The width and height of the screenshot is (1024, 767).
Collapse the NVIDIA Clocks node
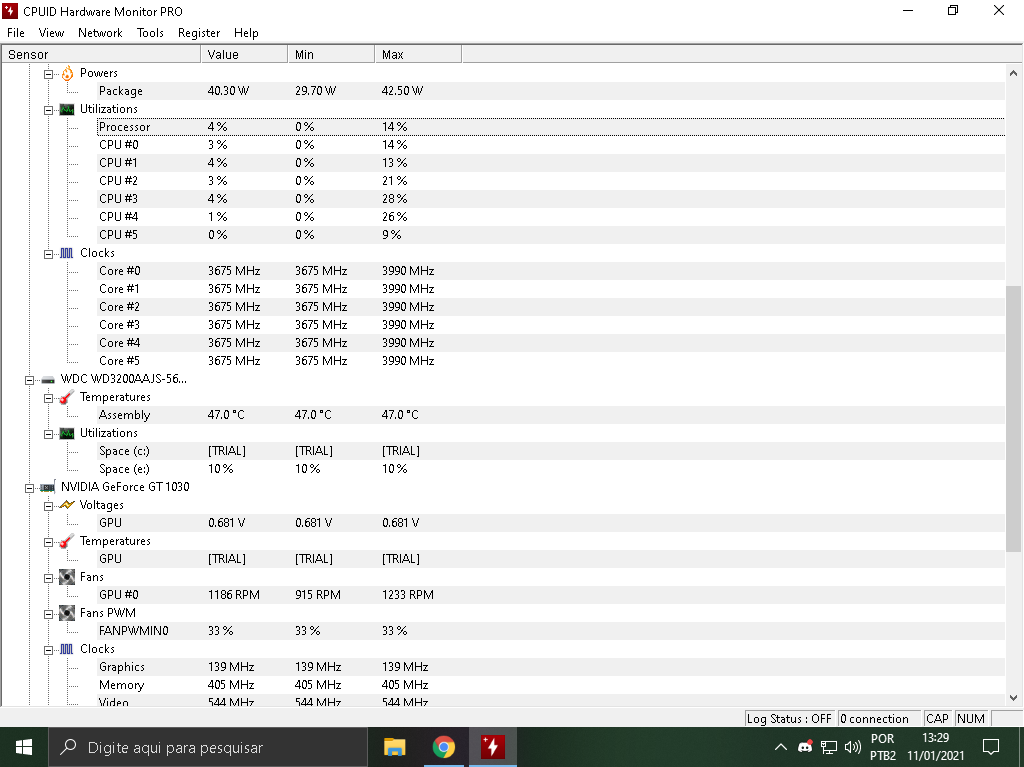coord(48,649)
